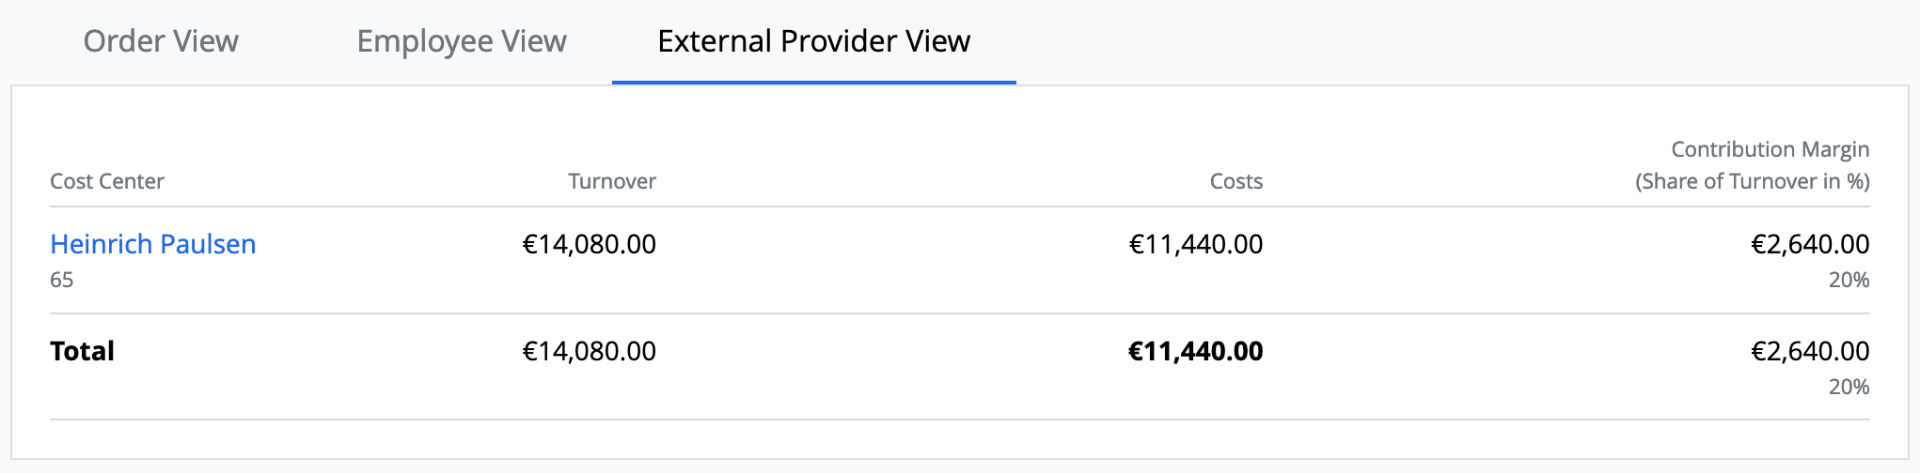Select the bold total costs value
This screenshot has width=1920, height=473.
pyautogui.click(x=1195, y=351)
